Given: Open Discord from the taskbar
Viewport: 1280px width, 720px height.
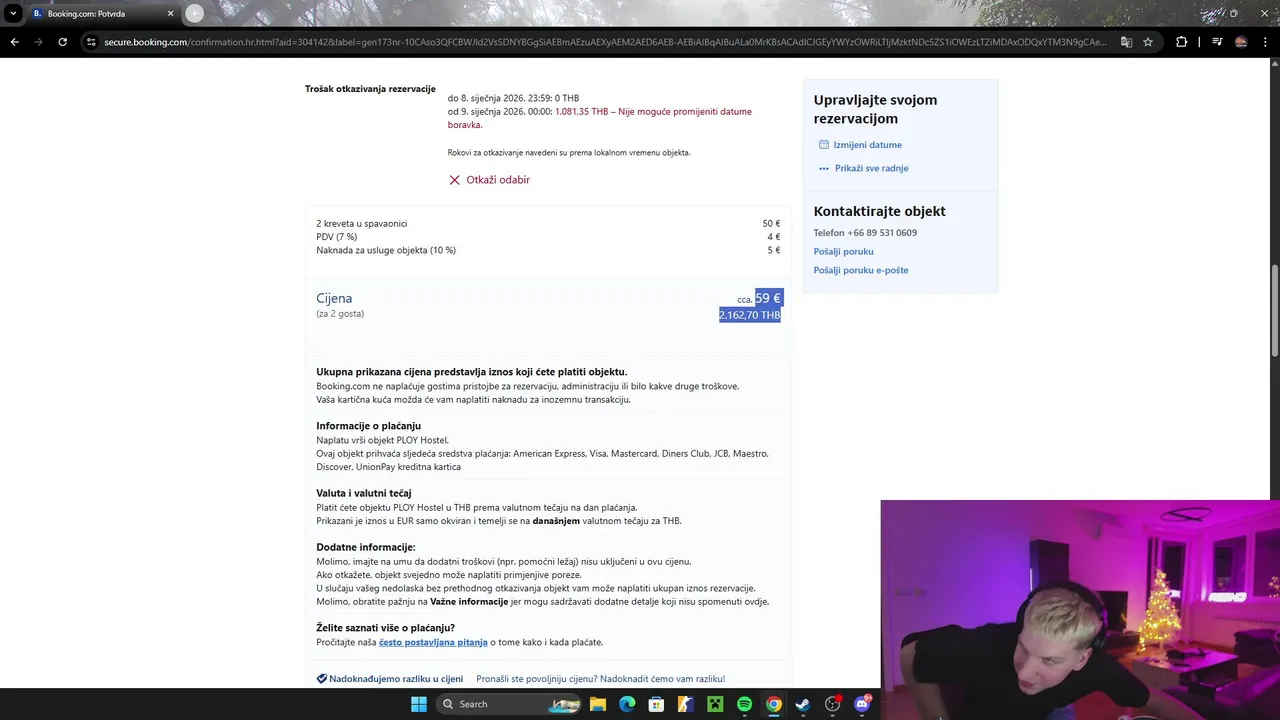Looking at the screenshot, I should pyautogui.click(x=862, y=704).
